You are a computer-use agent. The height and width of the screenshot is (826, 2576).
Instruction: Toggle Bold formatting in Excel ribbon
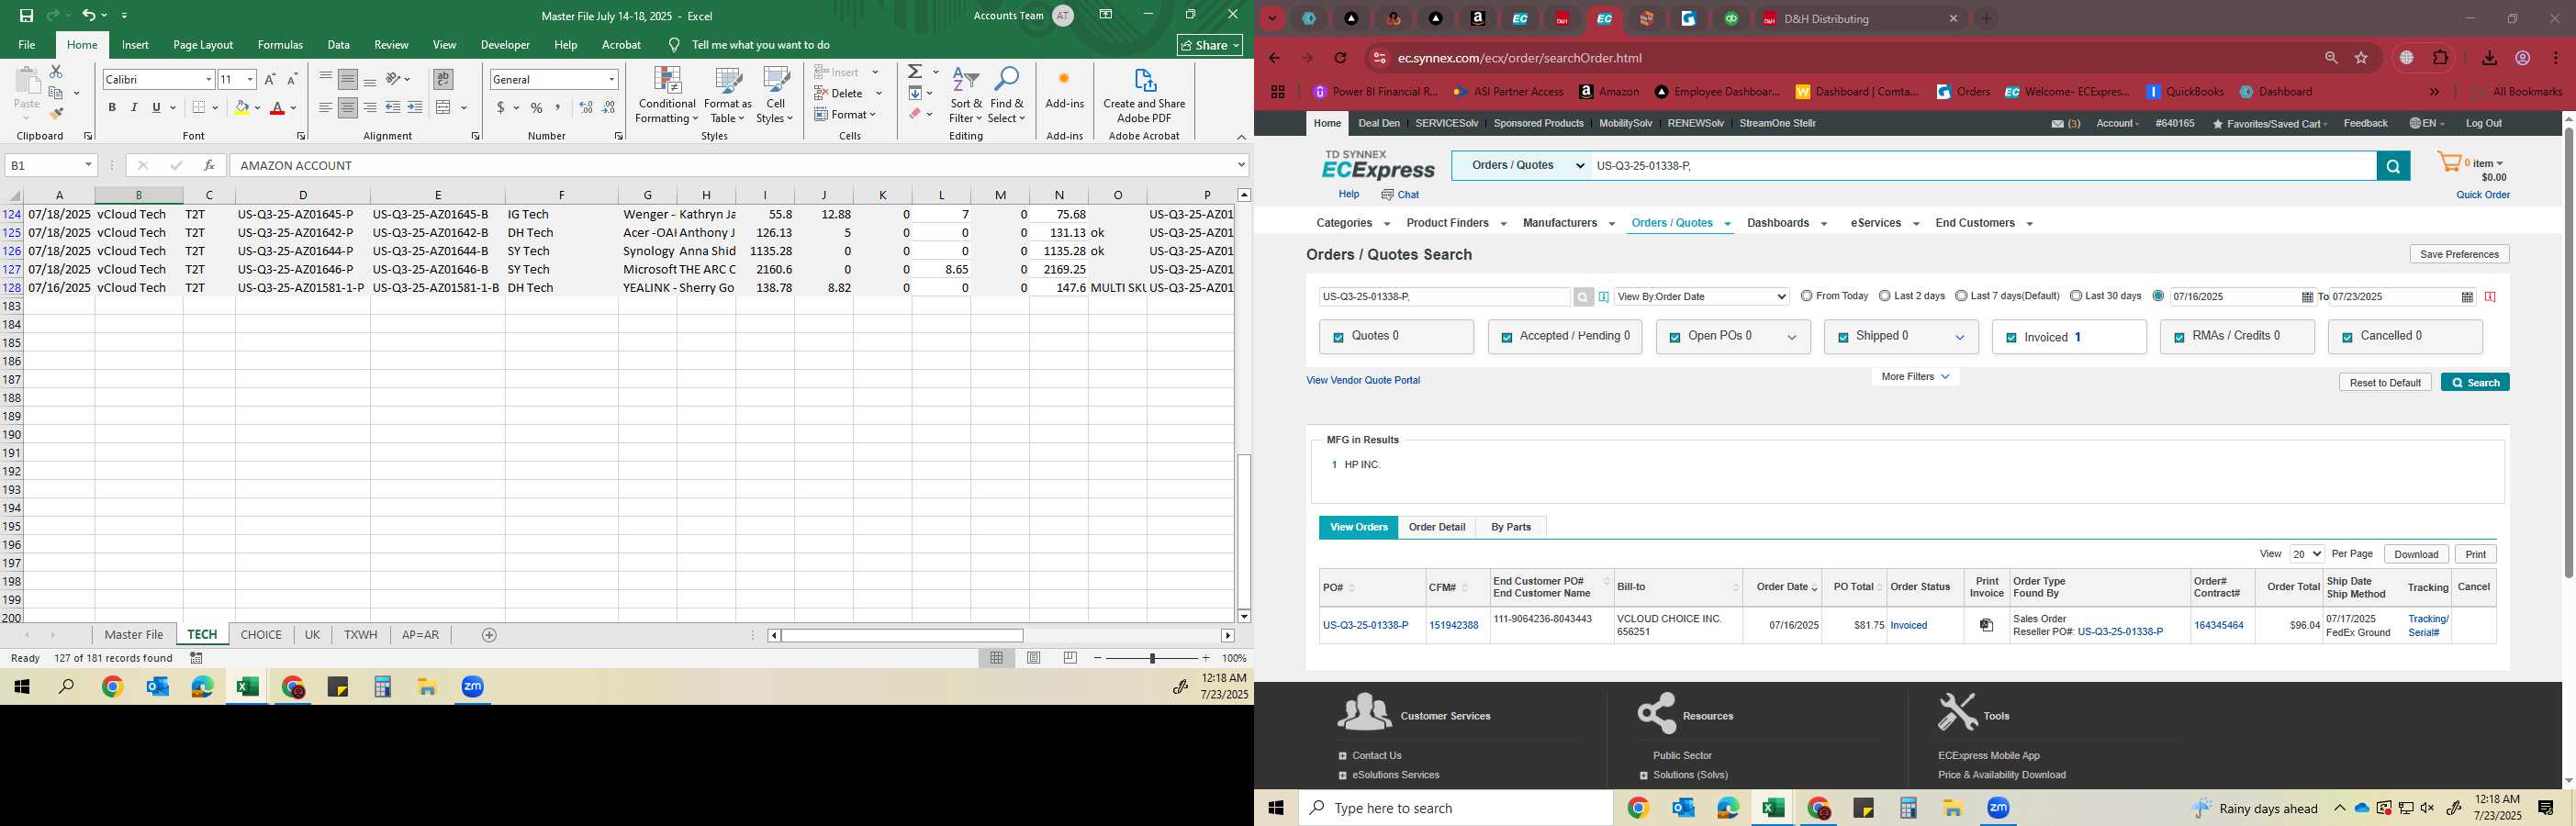pyautogui.click(x=112, y=108)
